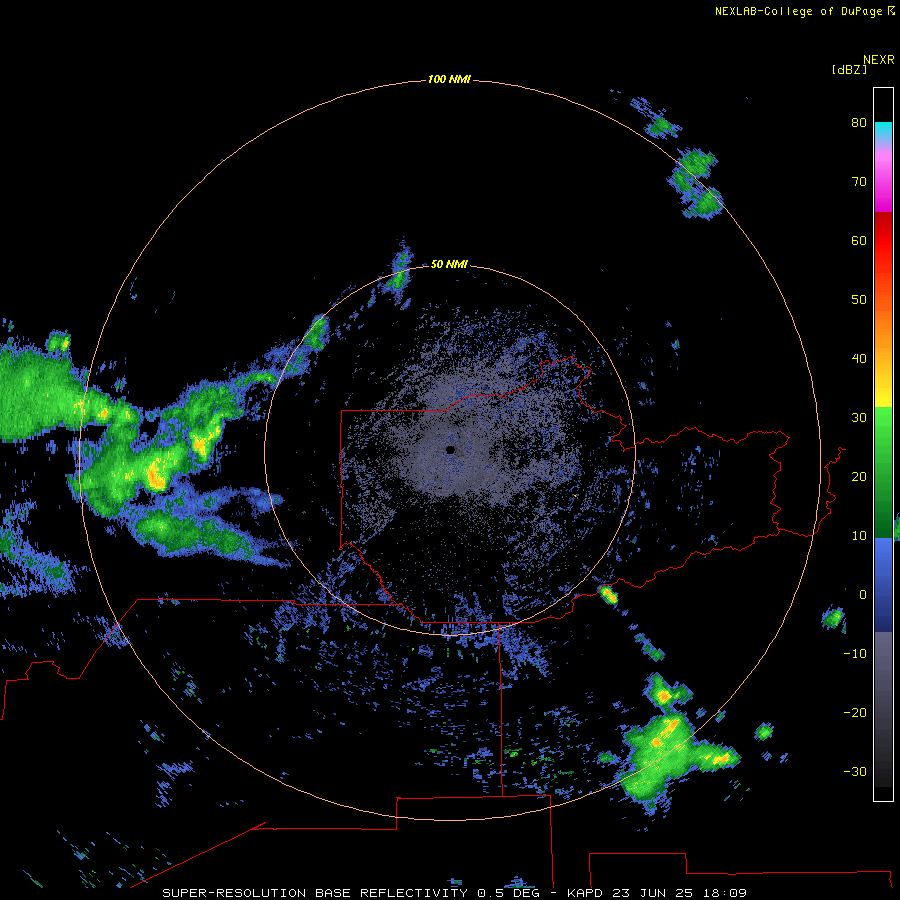The height and width of the screenshot is (900, 900).
Task: Click the 50 value on reflectivity scale
Action: coord(859,300)
